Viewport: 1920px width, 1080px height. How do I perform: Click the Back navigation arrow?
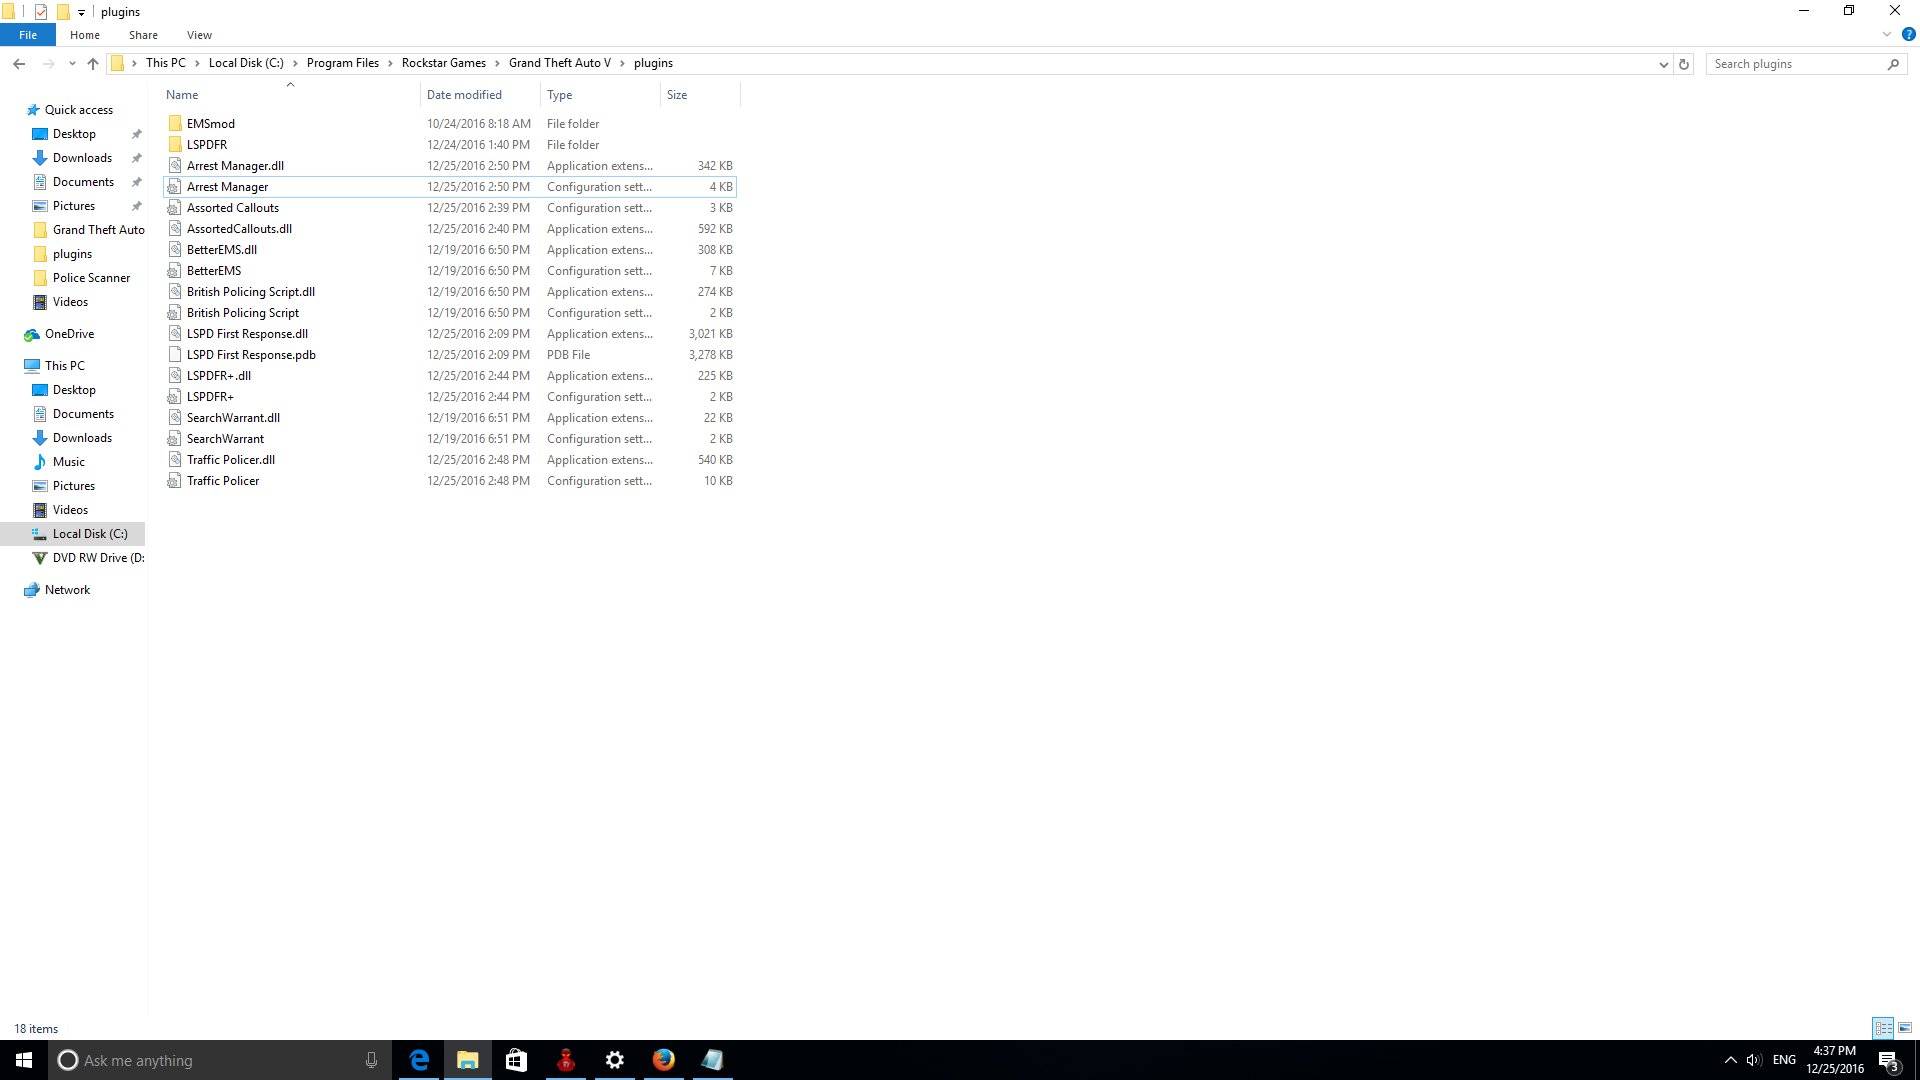pos(19,64)
